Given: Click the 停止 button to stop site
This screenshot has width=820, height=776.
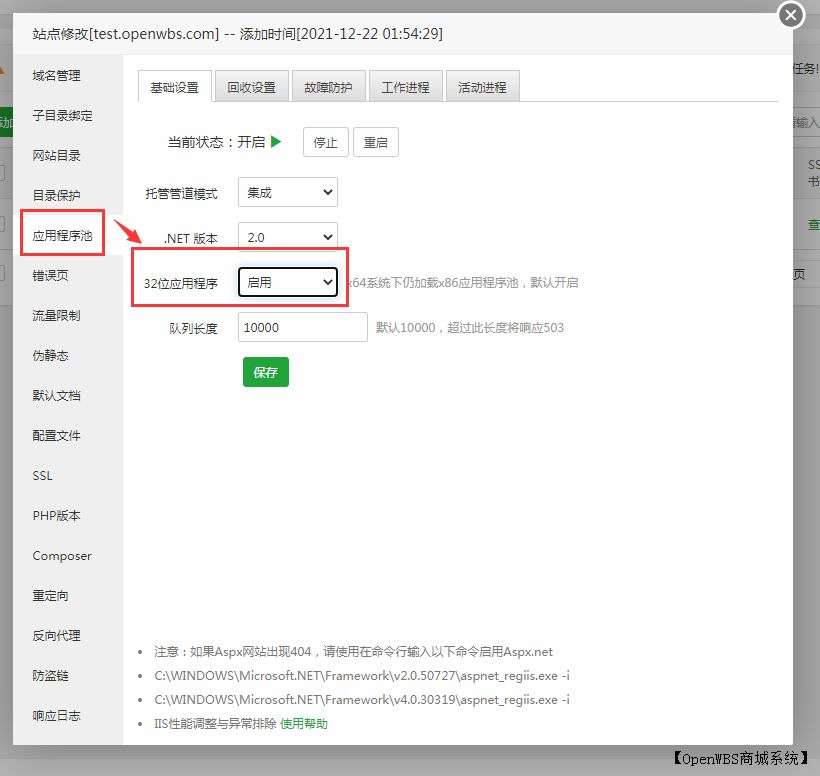Looking at the screenshot, I should point(325,142).
